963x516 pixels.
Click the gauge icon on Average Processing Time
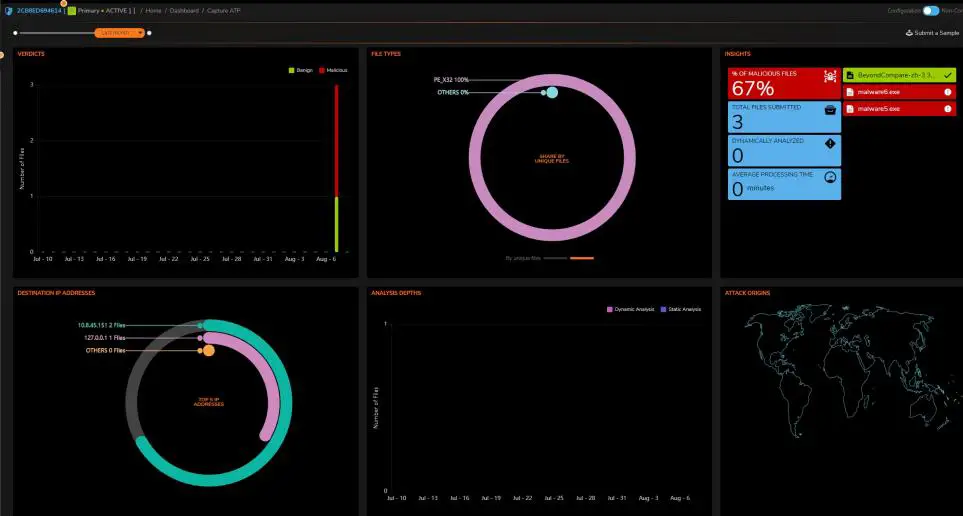coord(830,177)
